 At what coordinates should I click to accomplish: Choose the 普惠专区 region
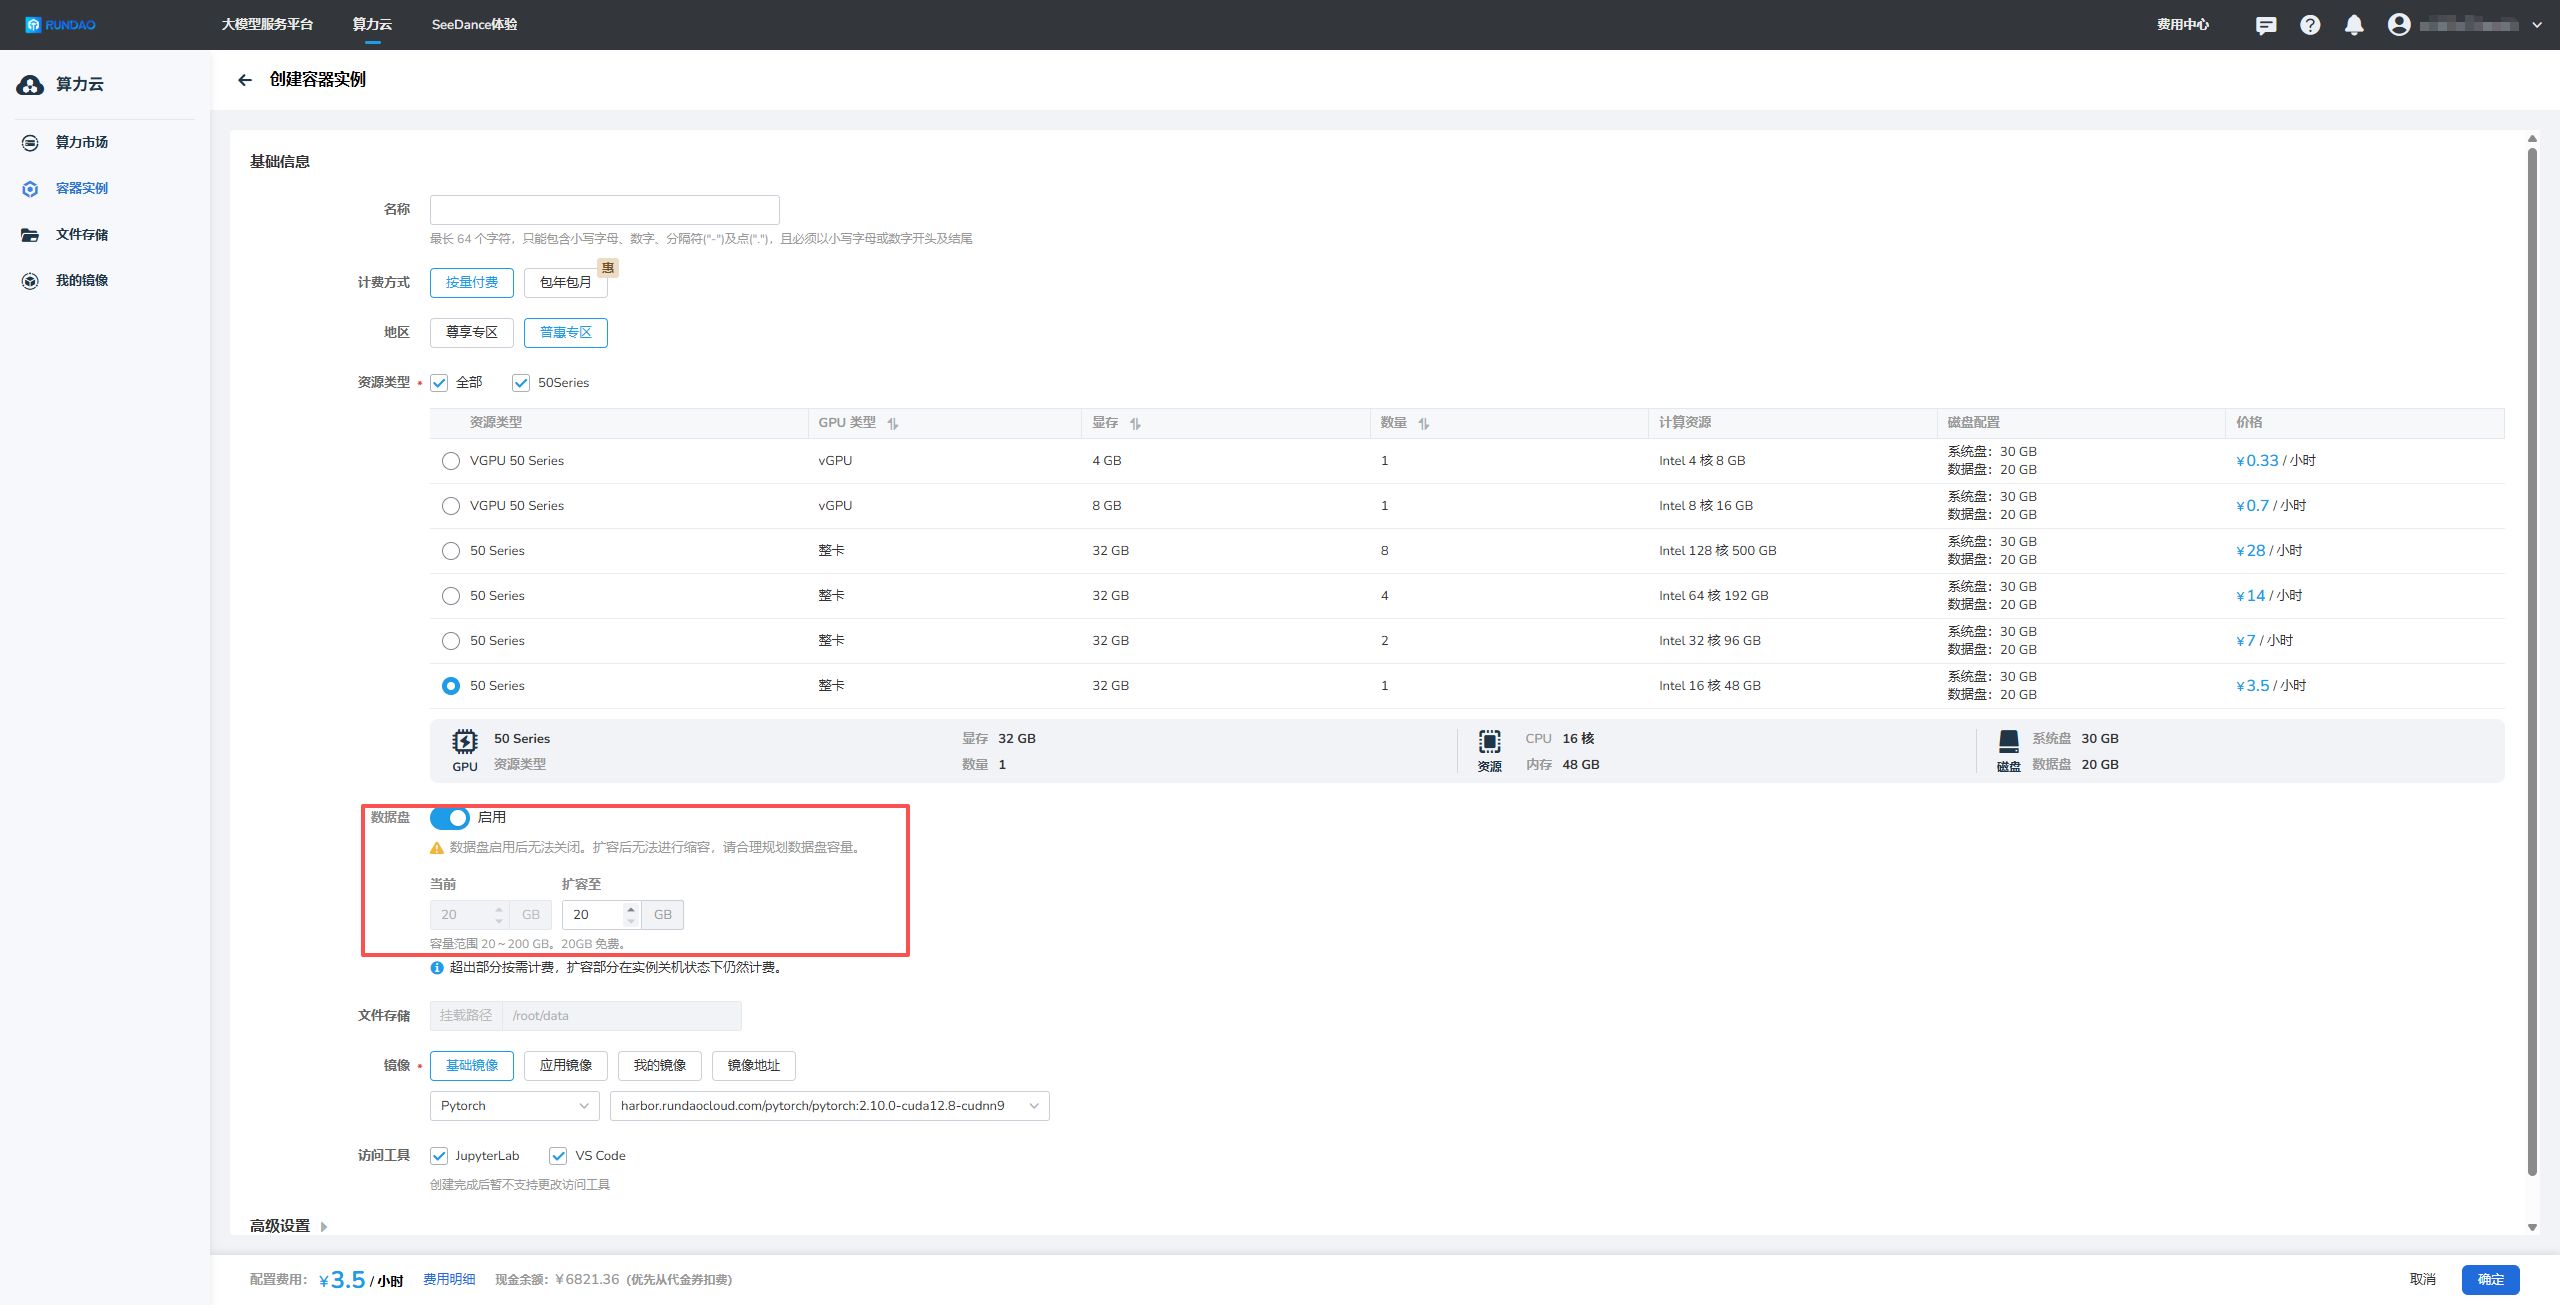(x=566, y=333)
